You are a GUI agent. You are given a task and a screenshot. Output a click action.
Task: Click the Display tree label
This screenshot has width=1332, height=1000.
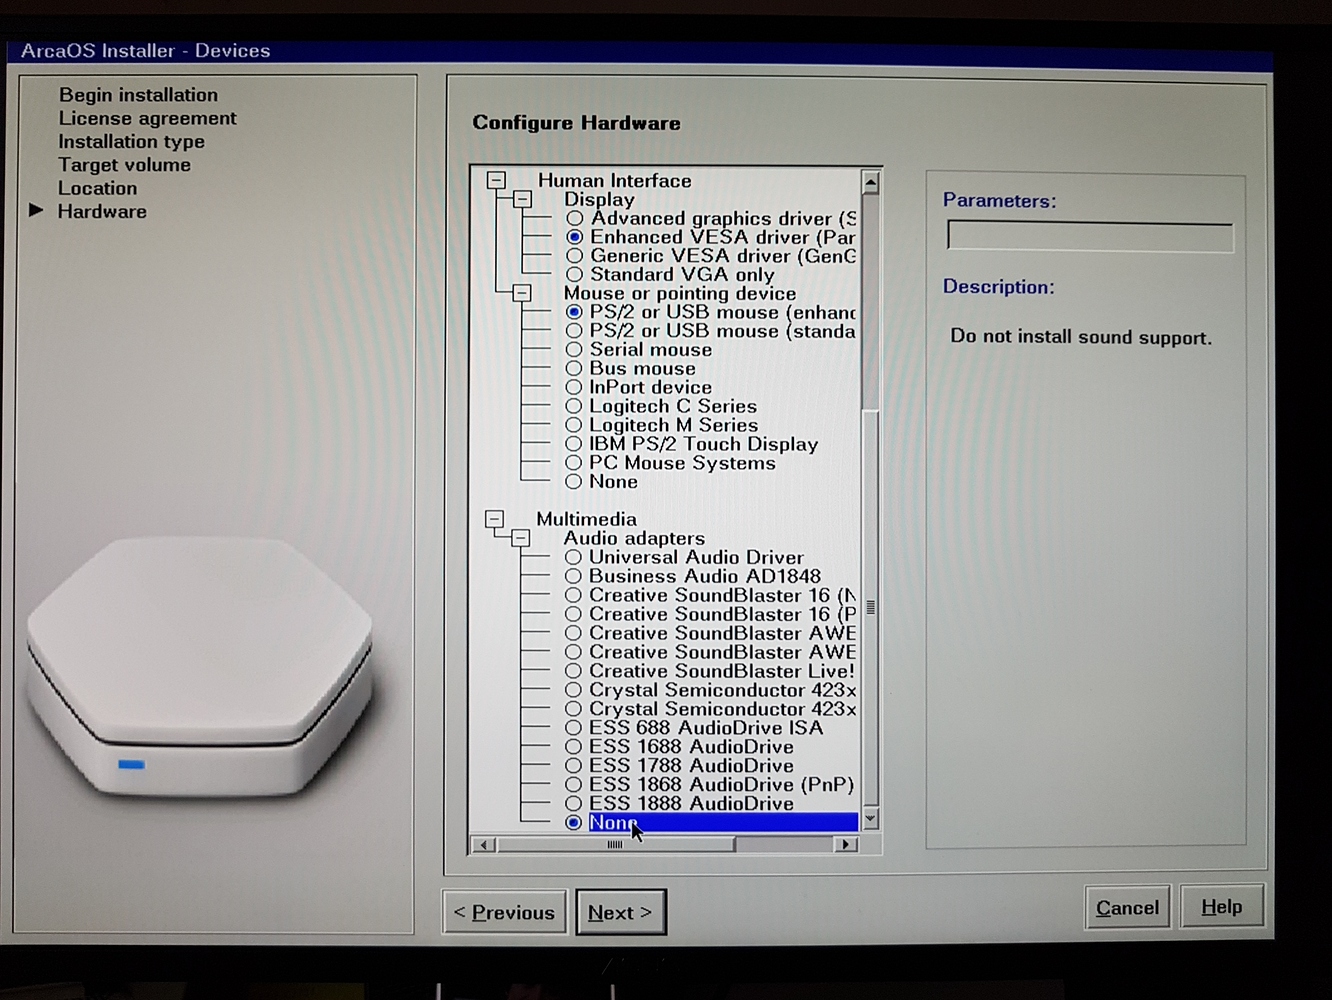tap(599, 199)
